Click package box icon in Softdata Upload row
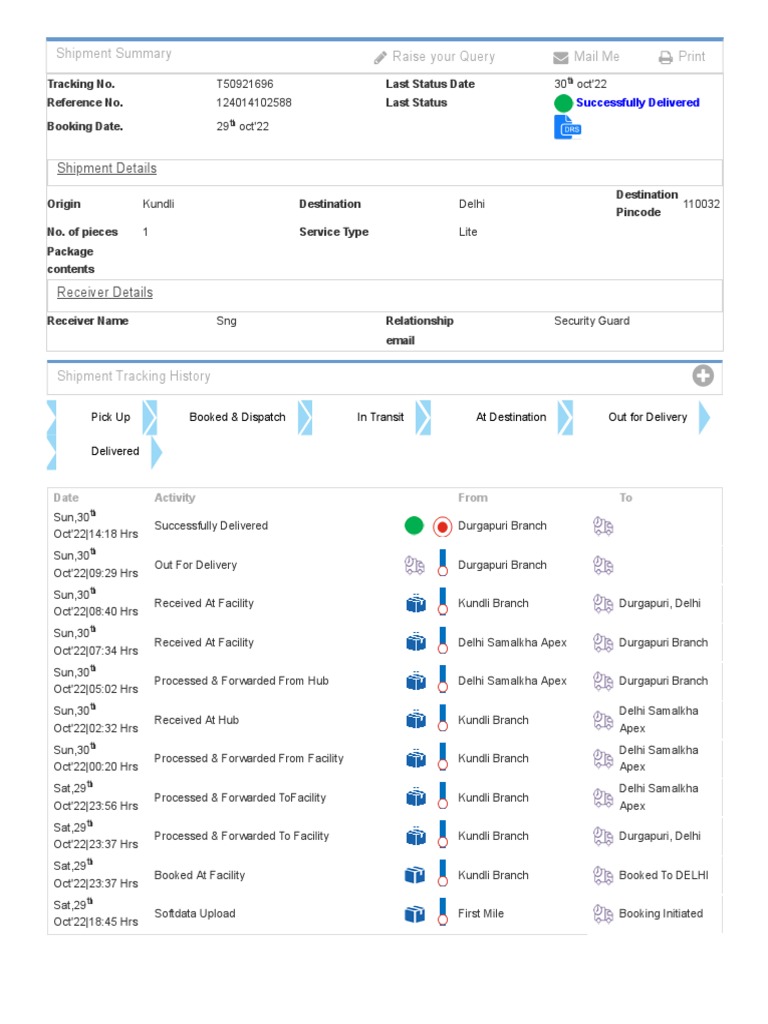The height and width of the screenshot is (1024, 768). coord(415,914)
